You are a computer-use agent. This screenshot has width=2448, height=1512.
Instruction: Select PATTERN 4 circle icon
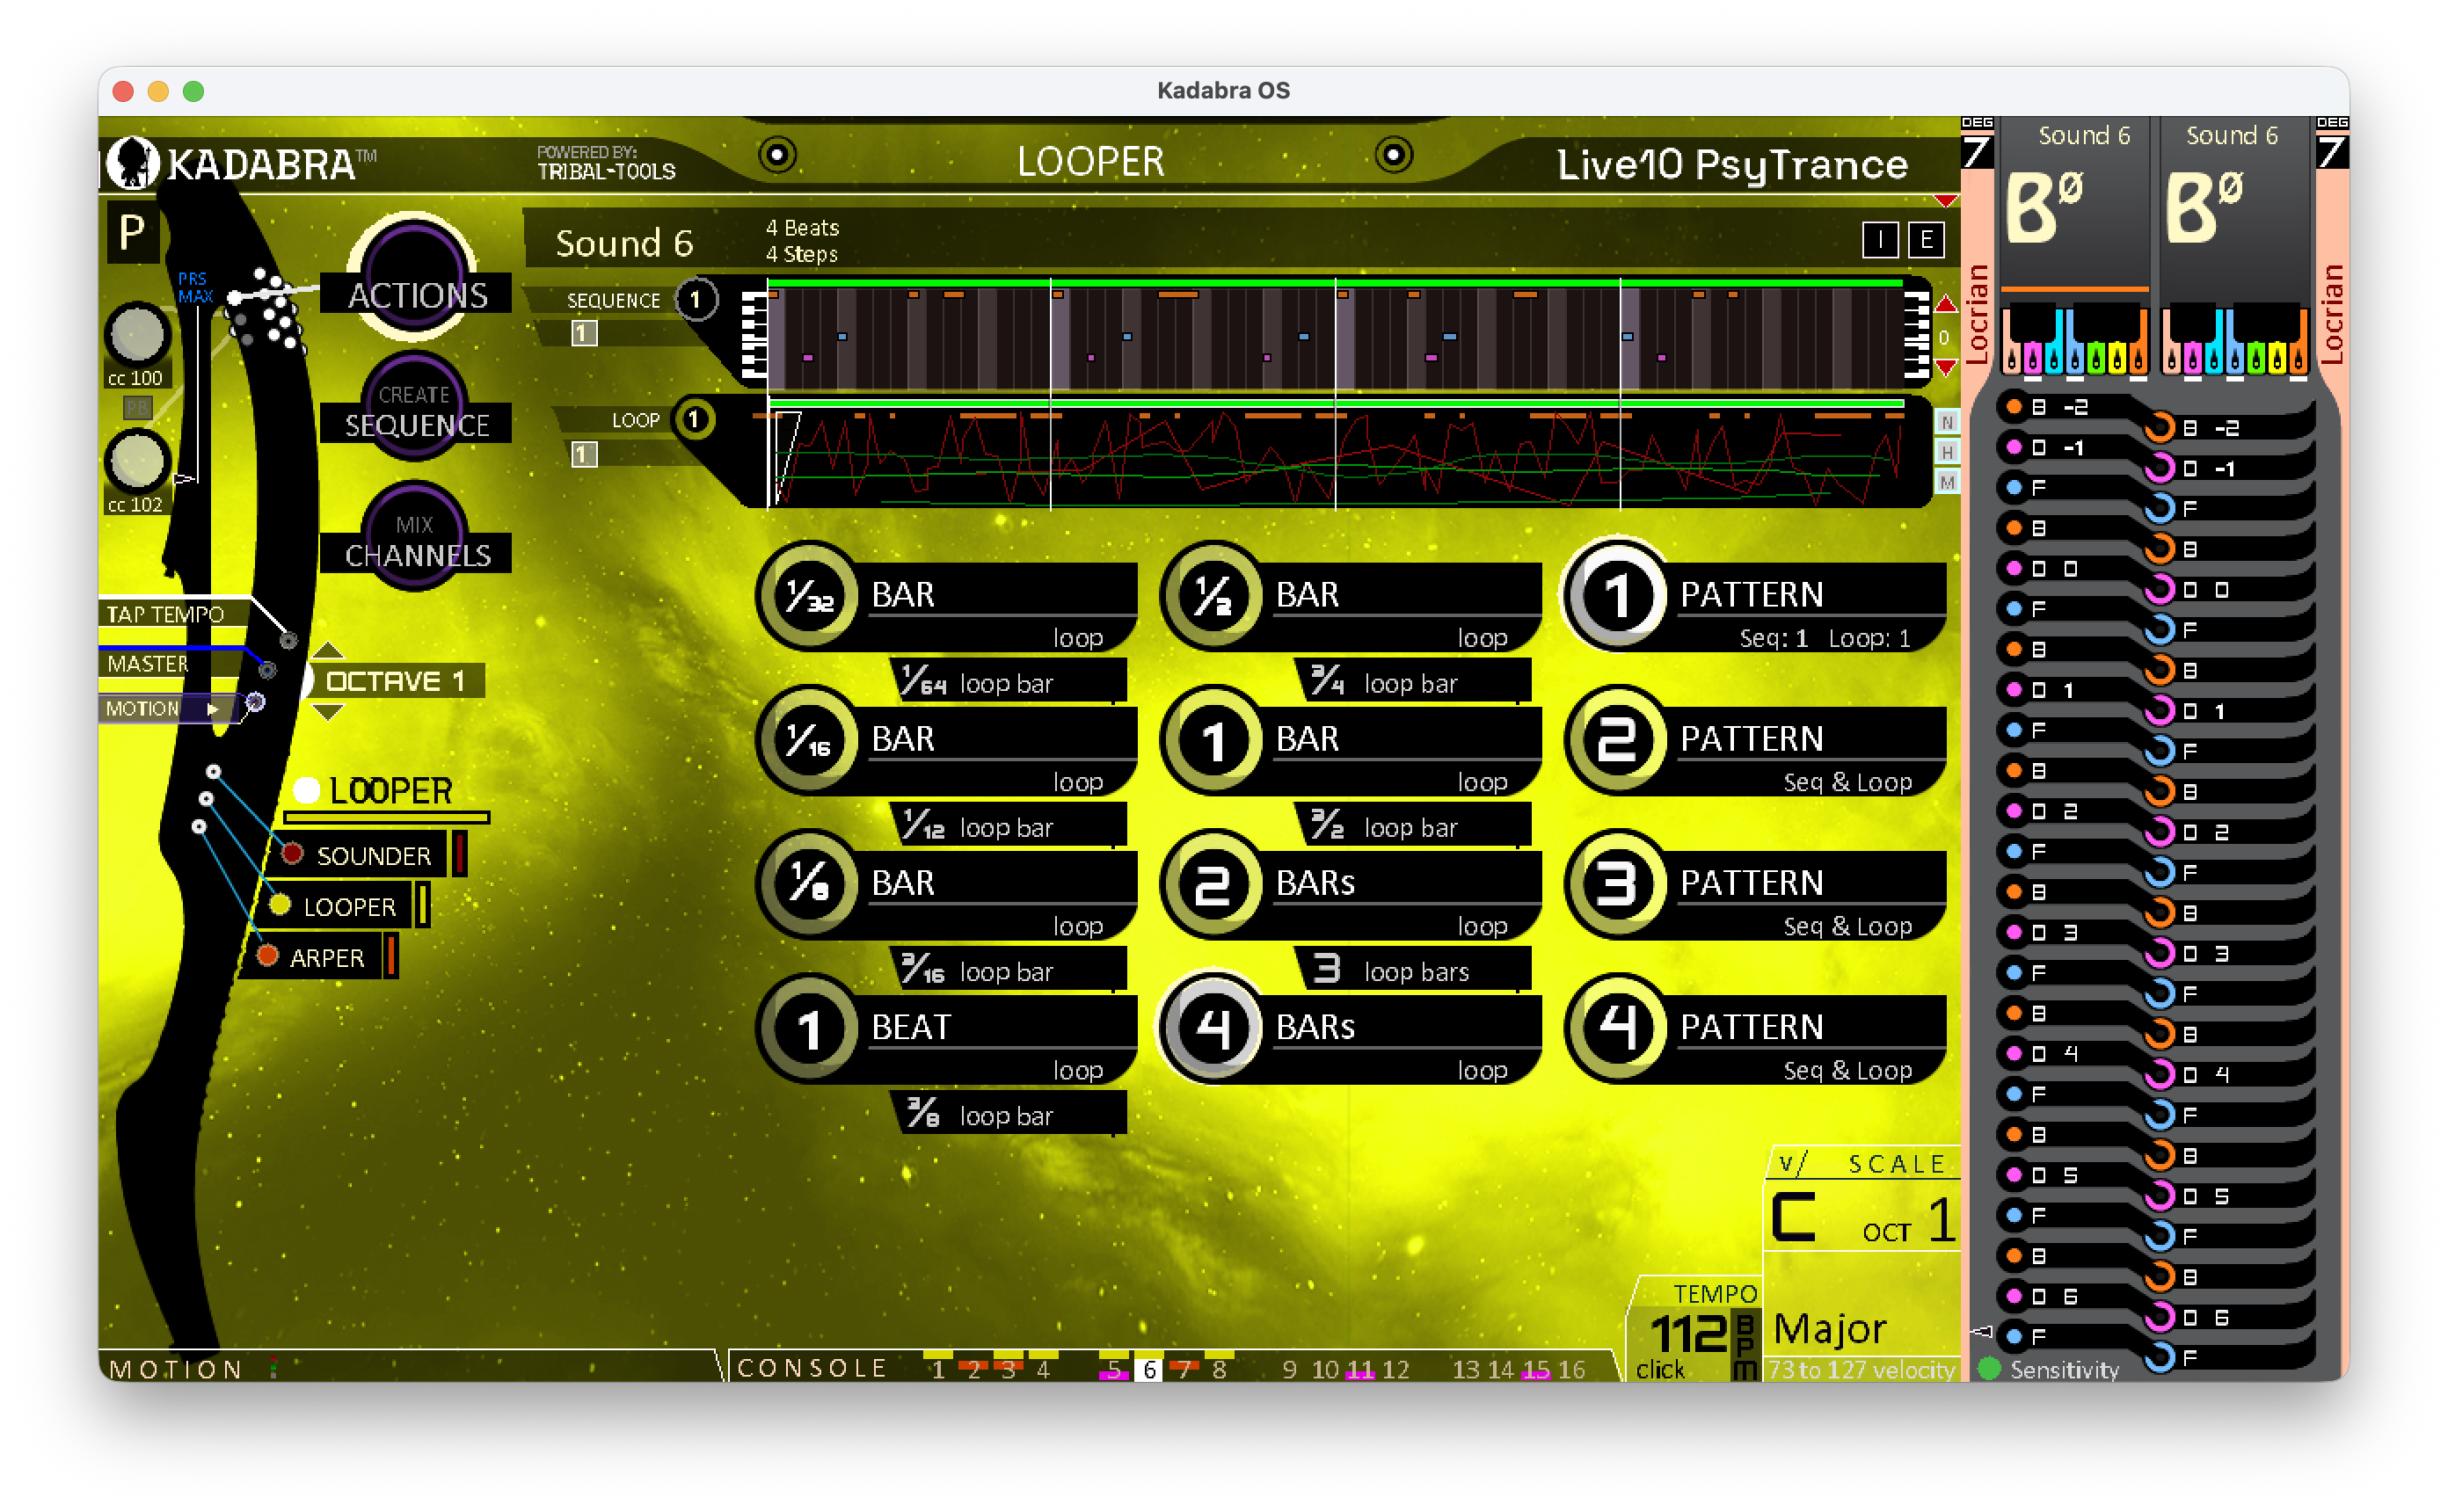(x=1617, y=1029)
